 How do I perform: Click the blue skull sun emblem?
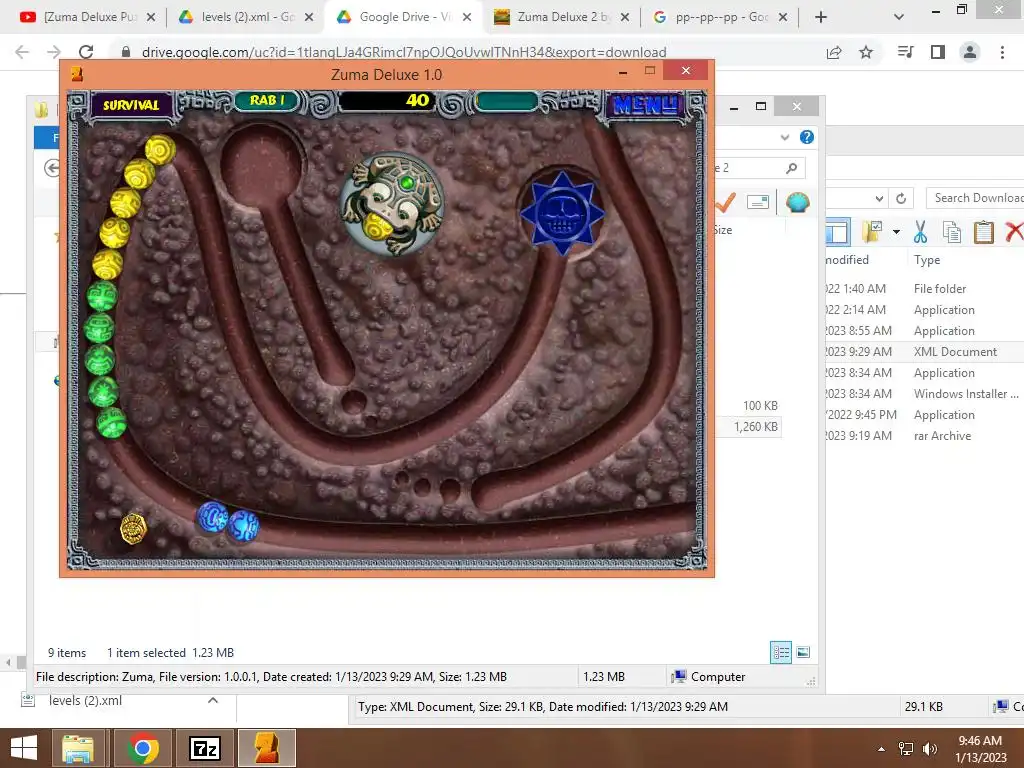pos(561,213)
